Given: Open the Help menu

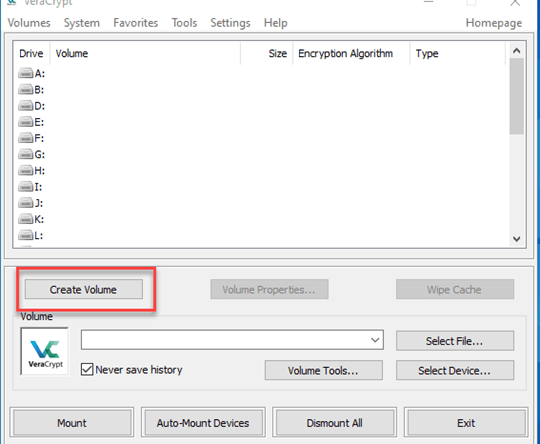Looking at the screenshot, I should click(276, 23).
